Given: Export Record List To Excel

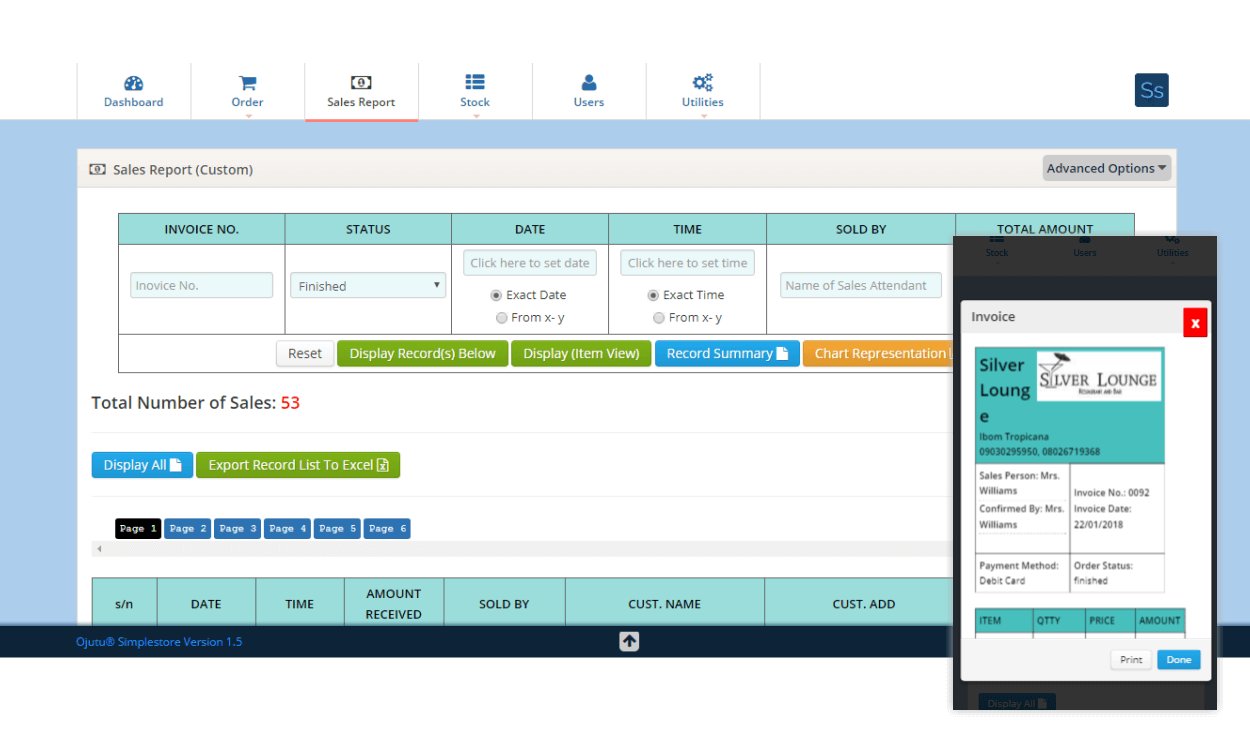Looking at the screenshot, I should coord(298,465).
